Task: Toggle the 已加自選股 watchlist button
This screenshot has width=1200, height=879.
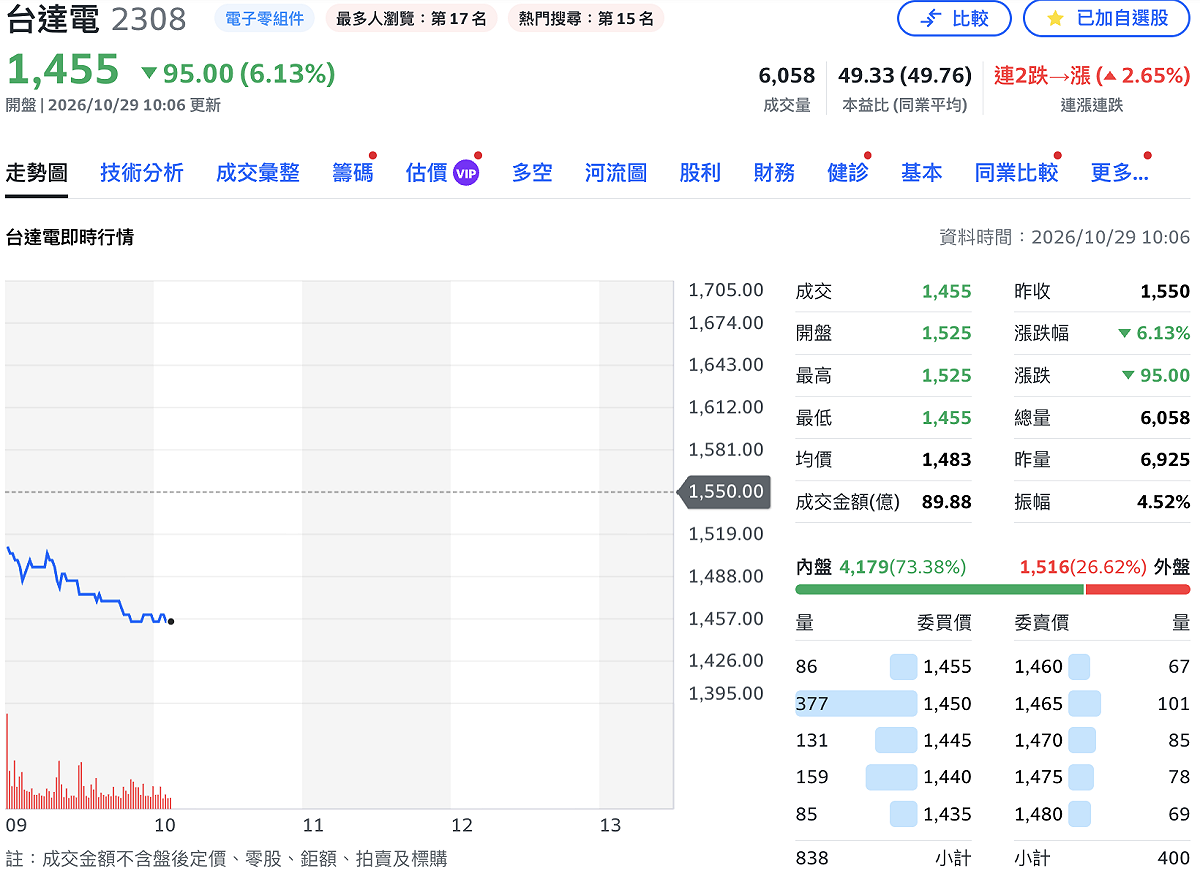Action: pyautogui.click(x=1107, y=18)
